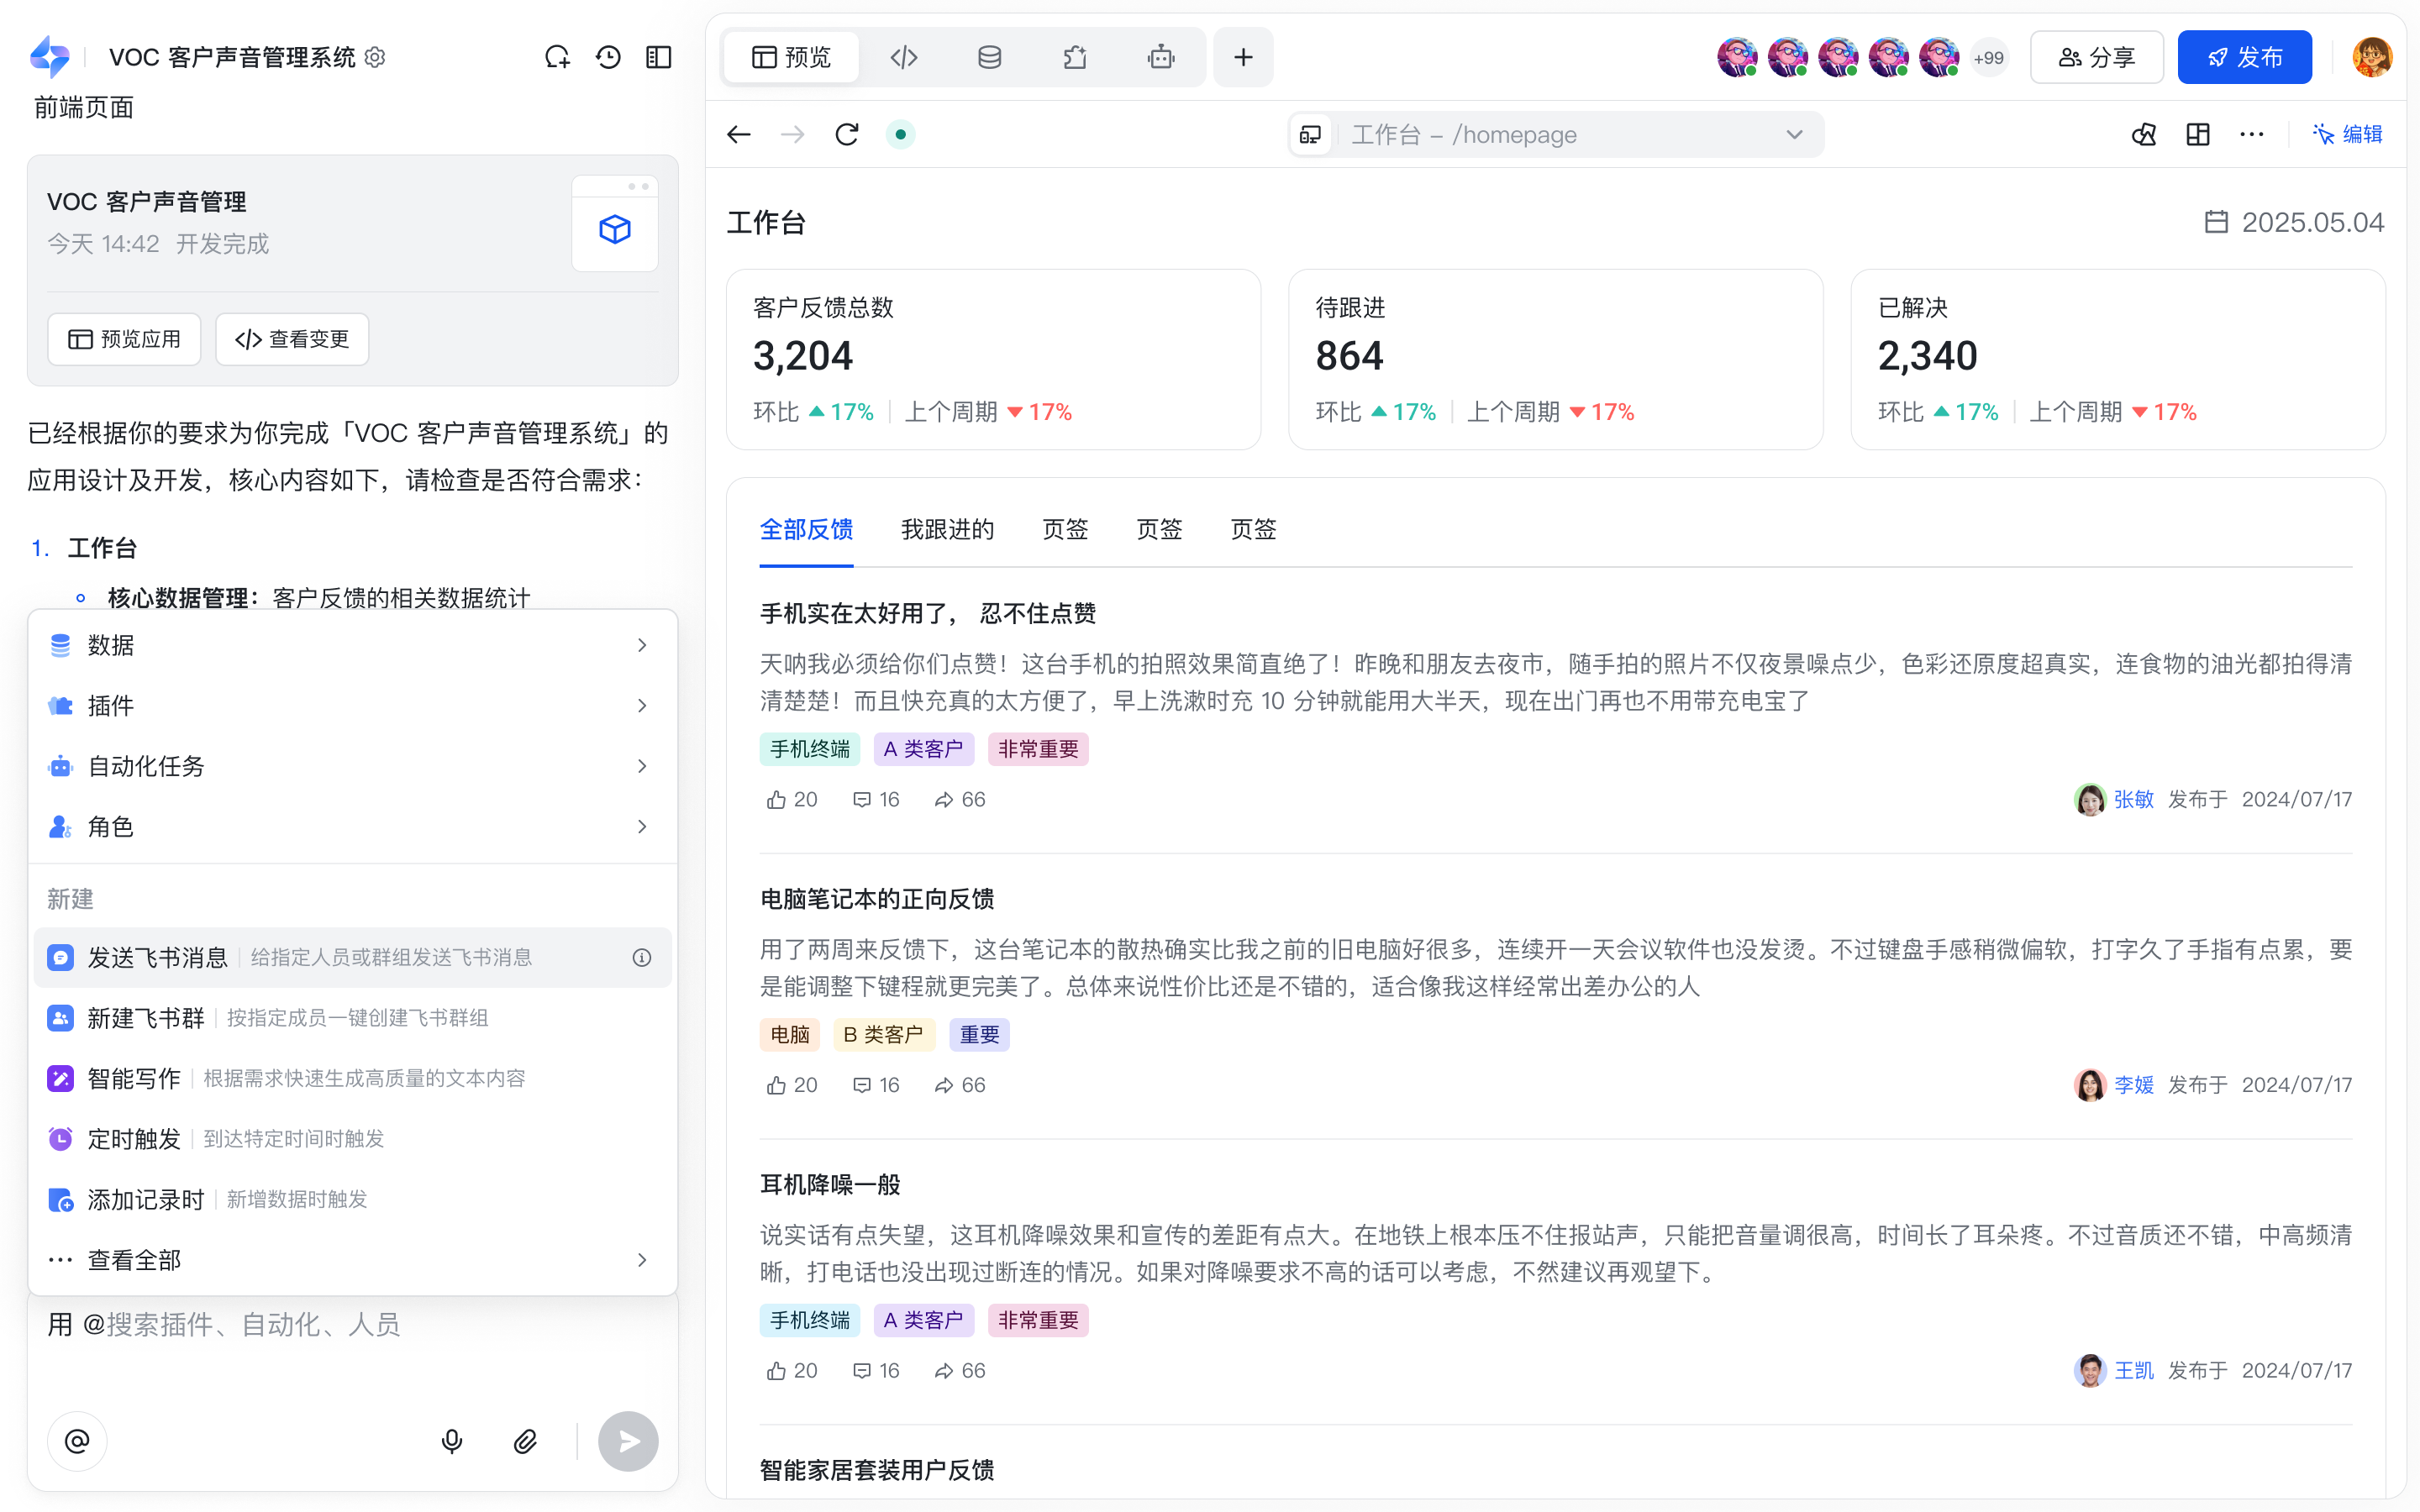
Task: Toggle the left sidebar panel icon
Action: [x=659, y=57]
